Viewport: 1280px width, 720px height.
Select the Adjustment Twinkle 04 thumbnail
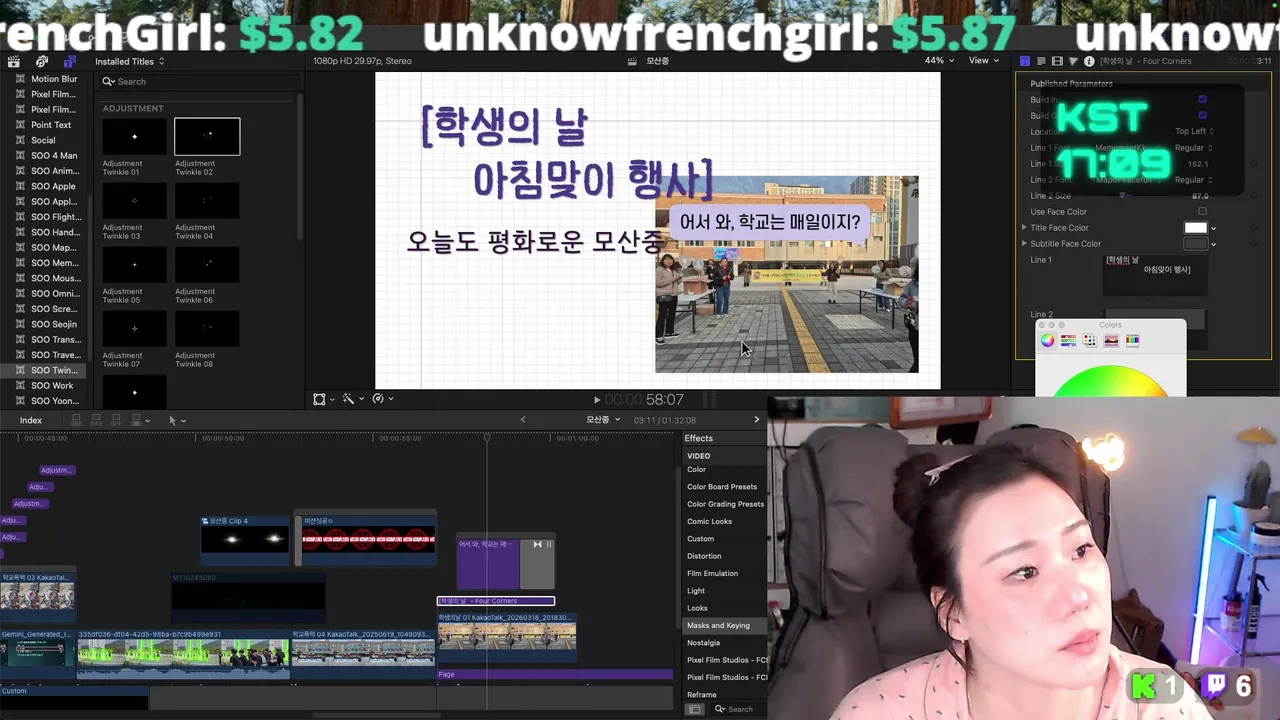click(x=207, y=201)
